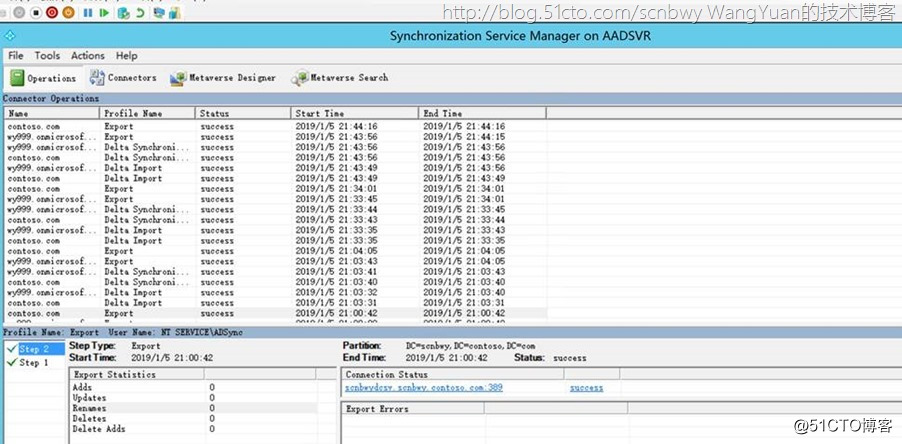Click the Checkpoint icon in the VM toolbar
This screenshot has width=902, height=444.
pos(123,13)
